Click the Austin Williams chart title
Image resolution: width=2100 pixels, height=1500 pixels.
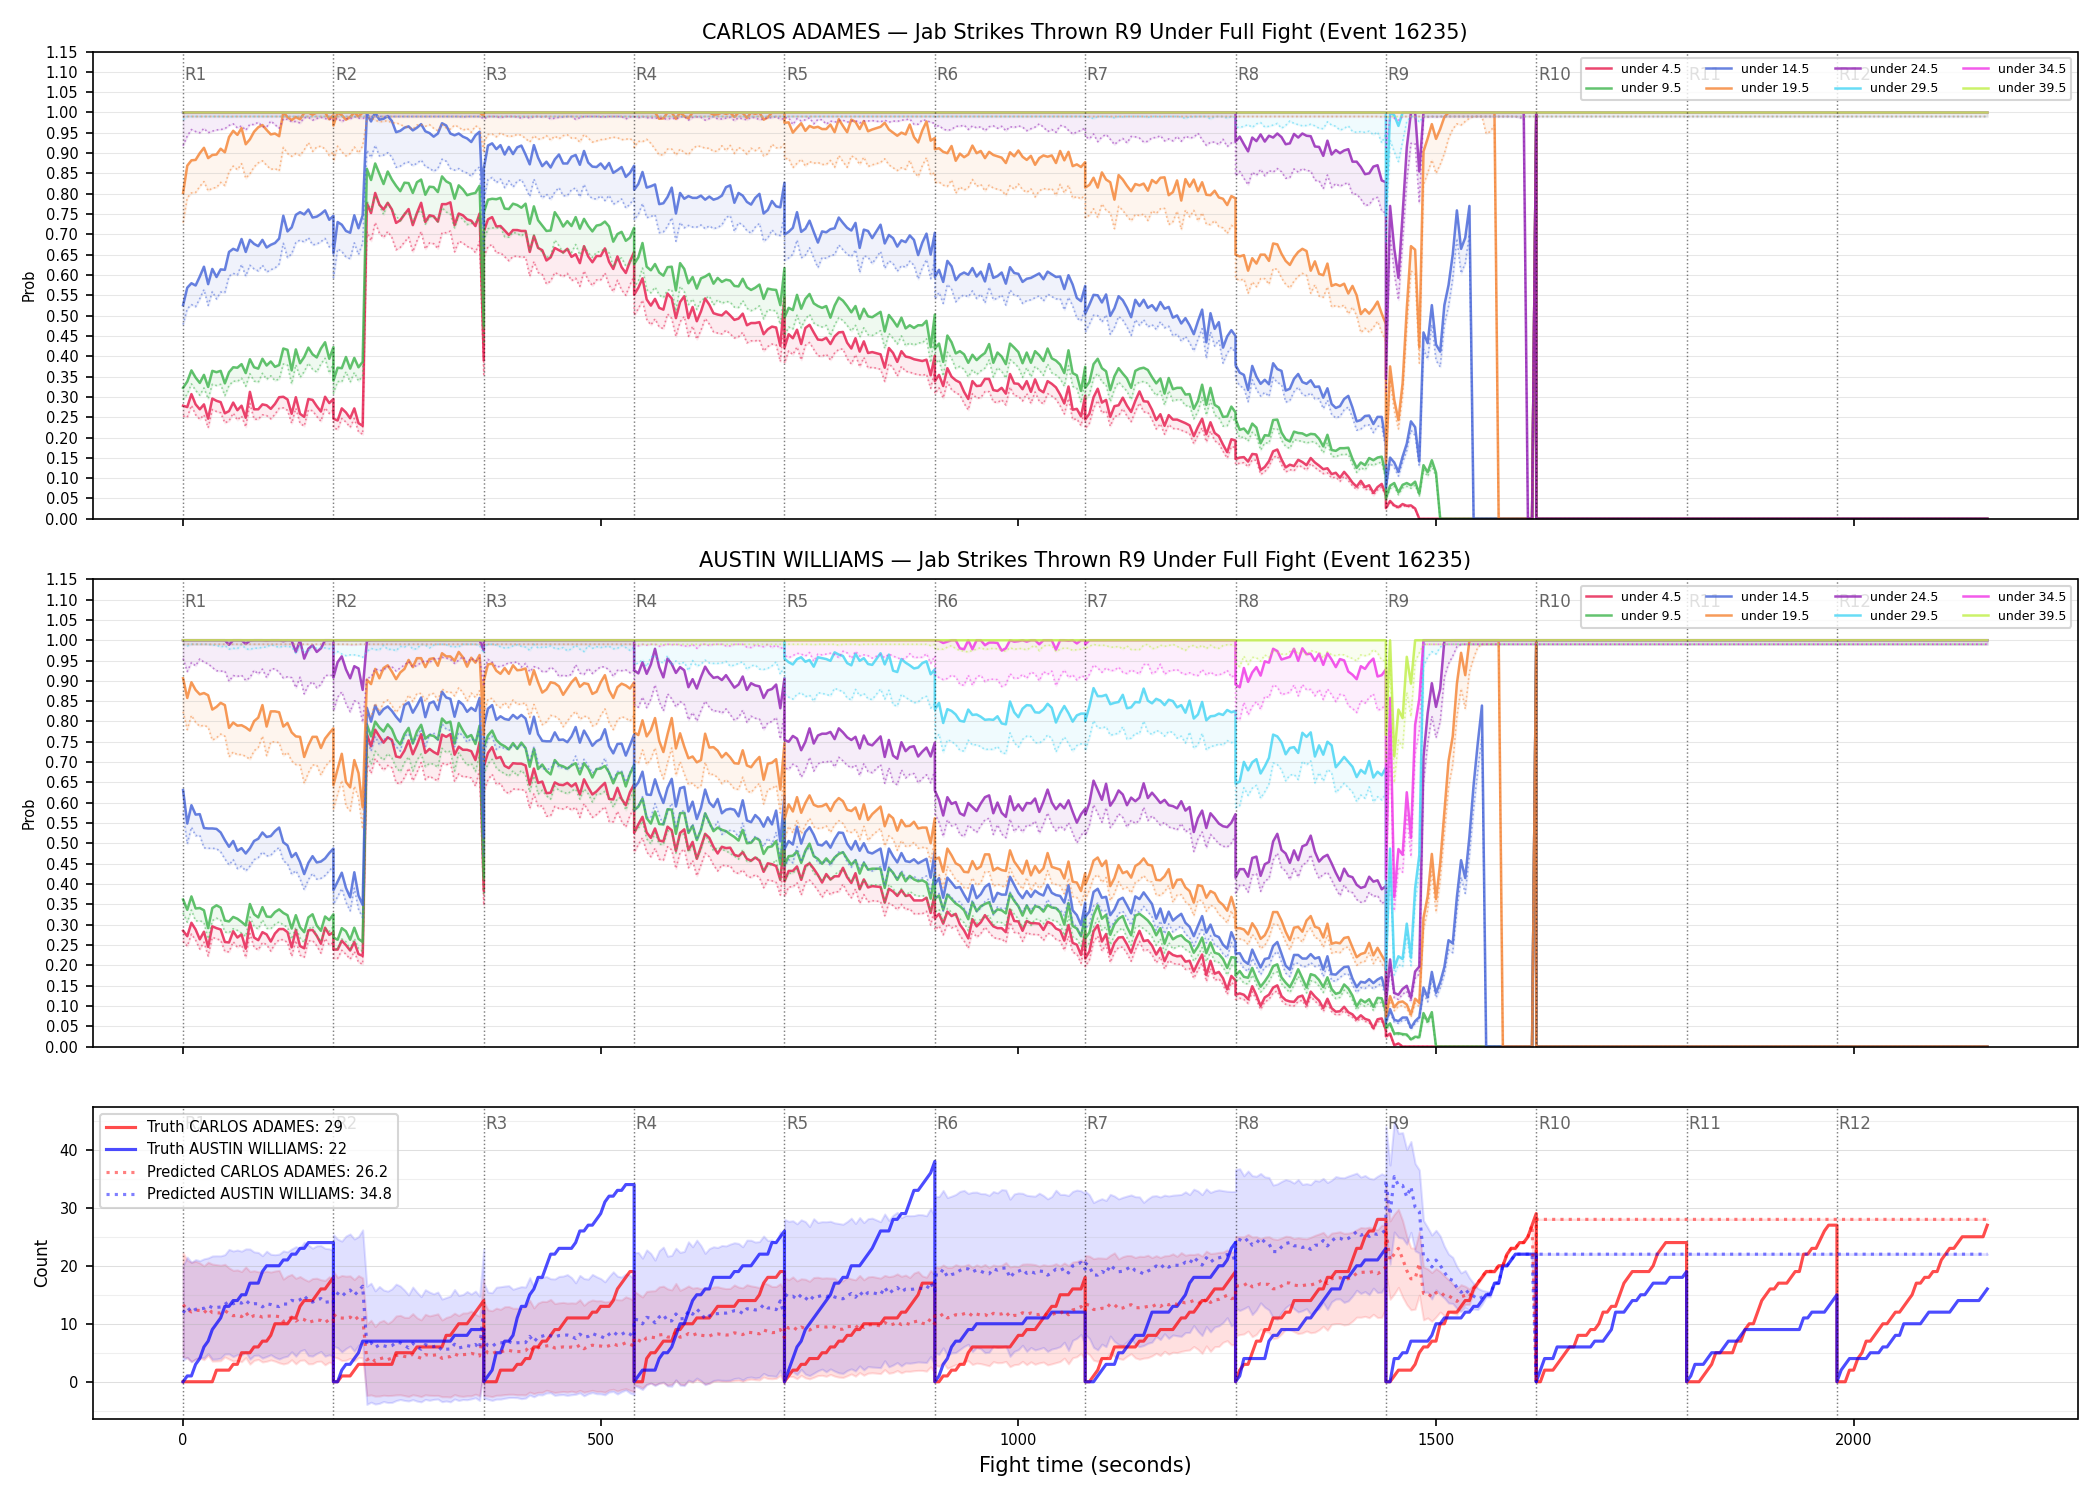pos(1084,560)
